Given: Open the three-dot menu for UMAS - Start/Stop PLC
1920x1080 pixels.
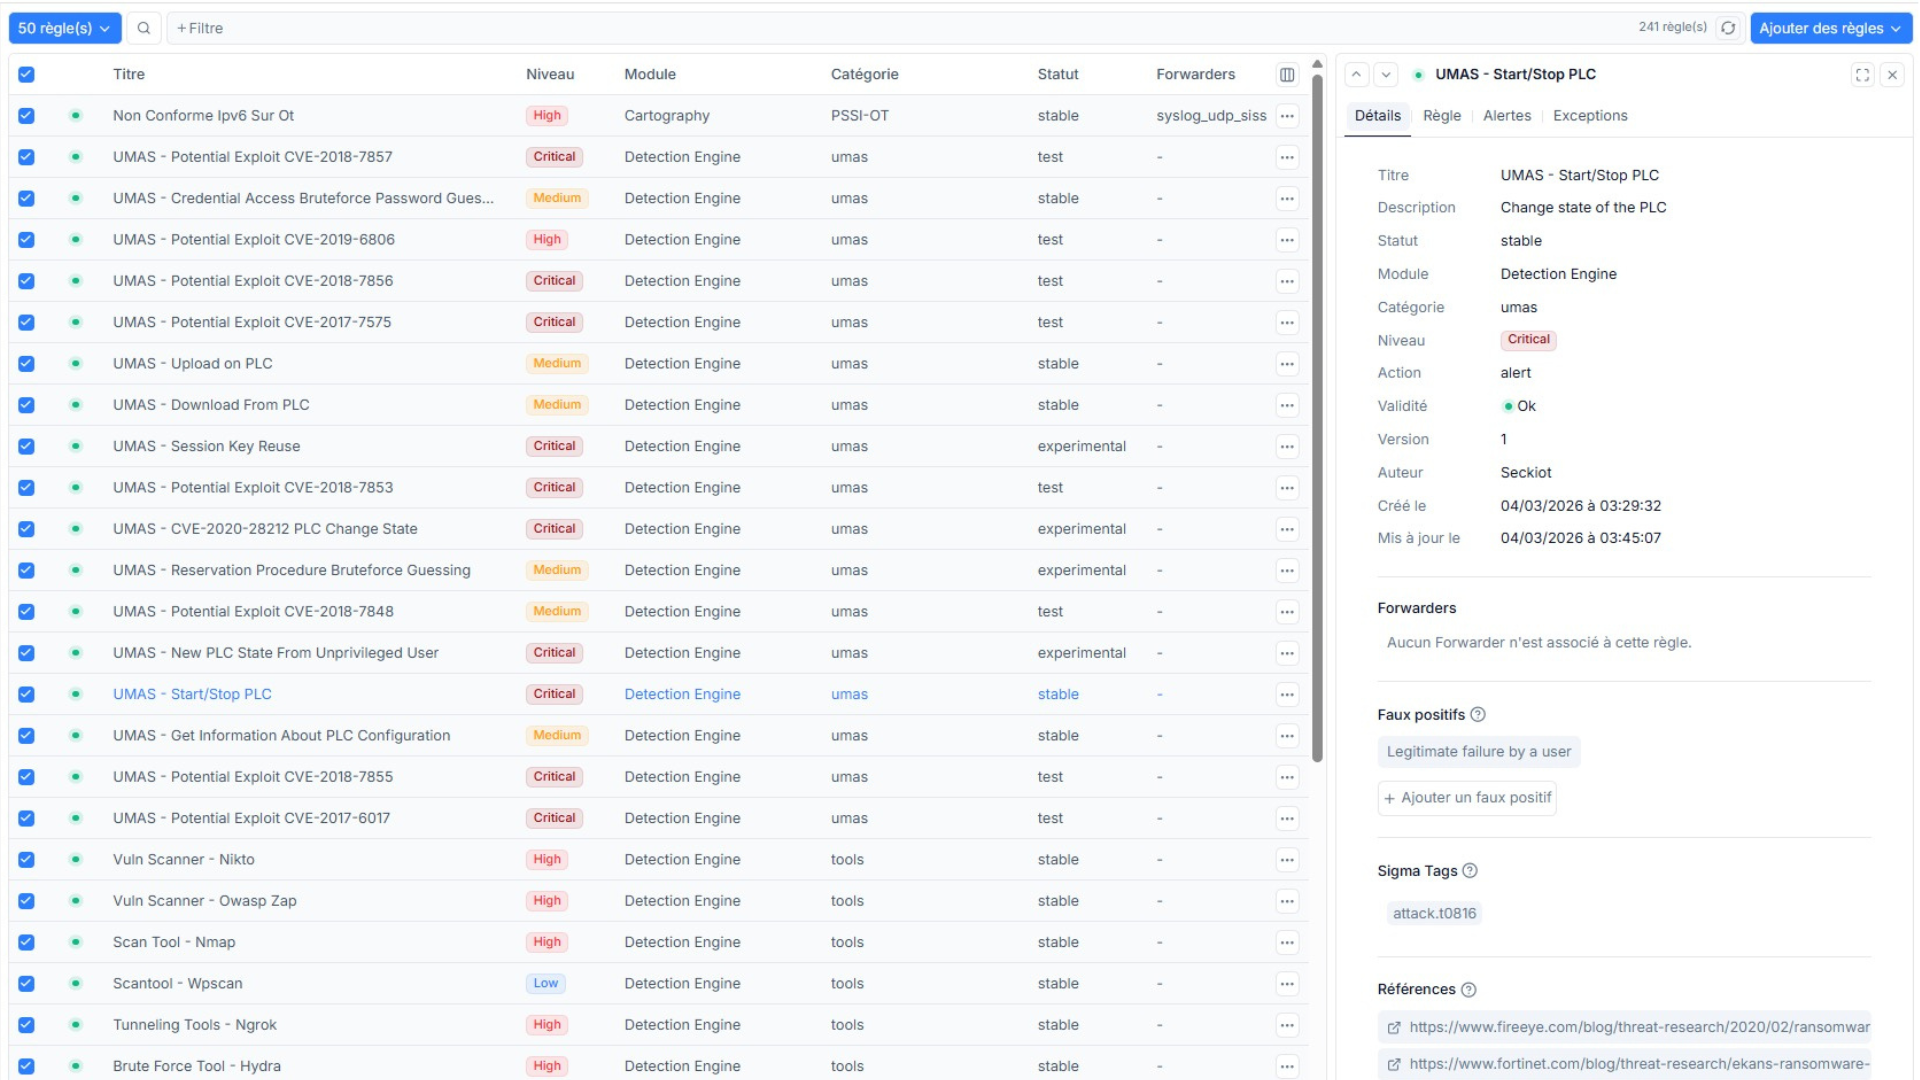Looking at the screenshot, I should pos(1287,694).
